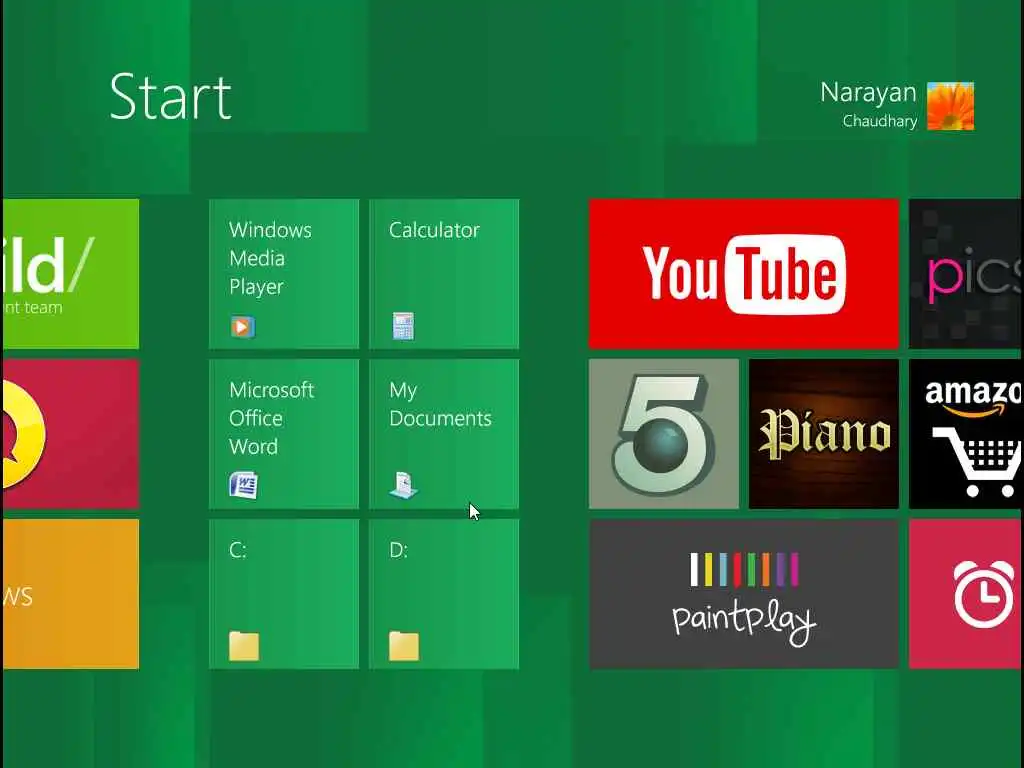This screenshot has width=1024, height=768.
Task: Click the Calculator icon in its tile
Action: [403, 326]
